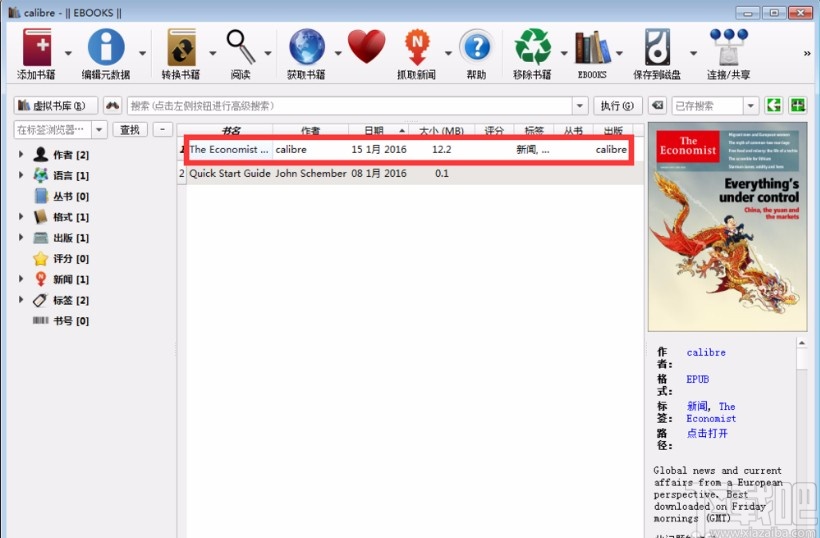Select The Economist book row
820x538 pixels.
(411, 150)
